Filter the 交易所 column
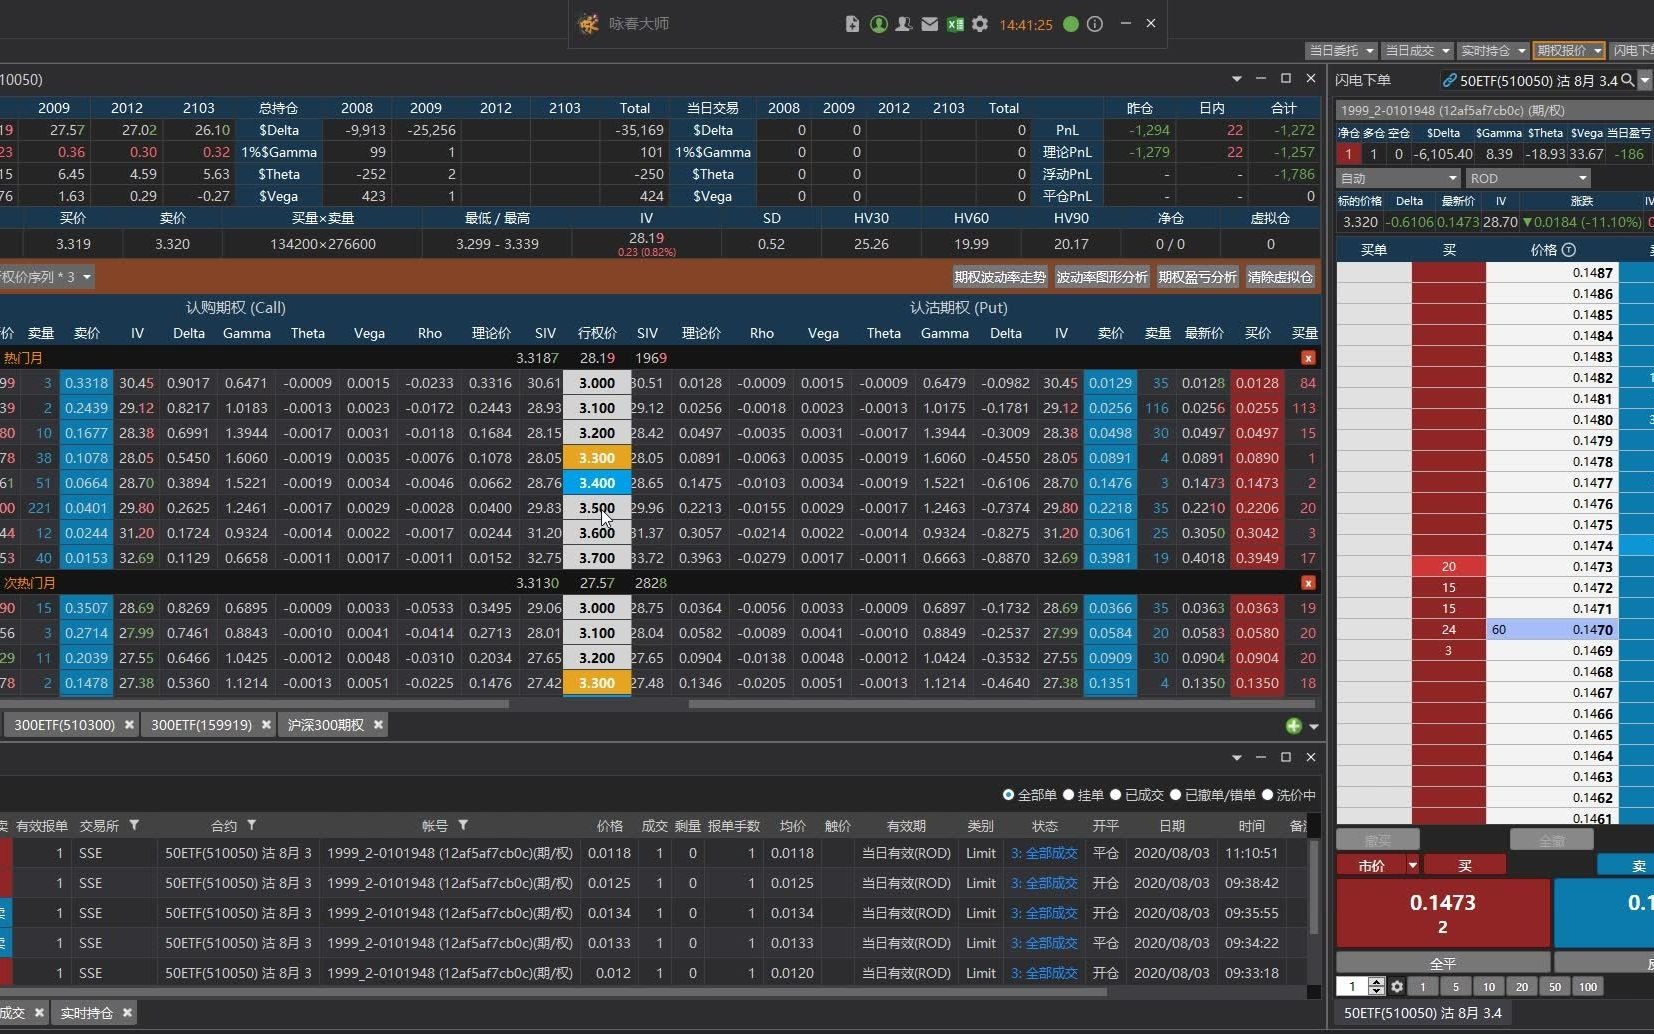The image size is (1654, 1034). [x=134, y=825]
